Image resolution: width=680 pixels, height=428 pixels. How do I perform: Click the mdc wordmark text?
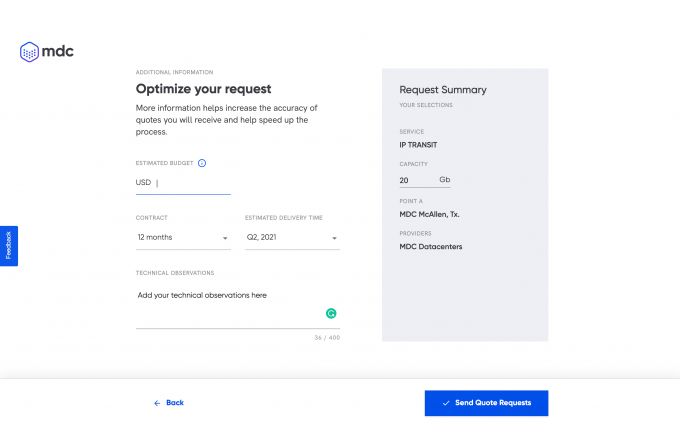58,51
